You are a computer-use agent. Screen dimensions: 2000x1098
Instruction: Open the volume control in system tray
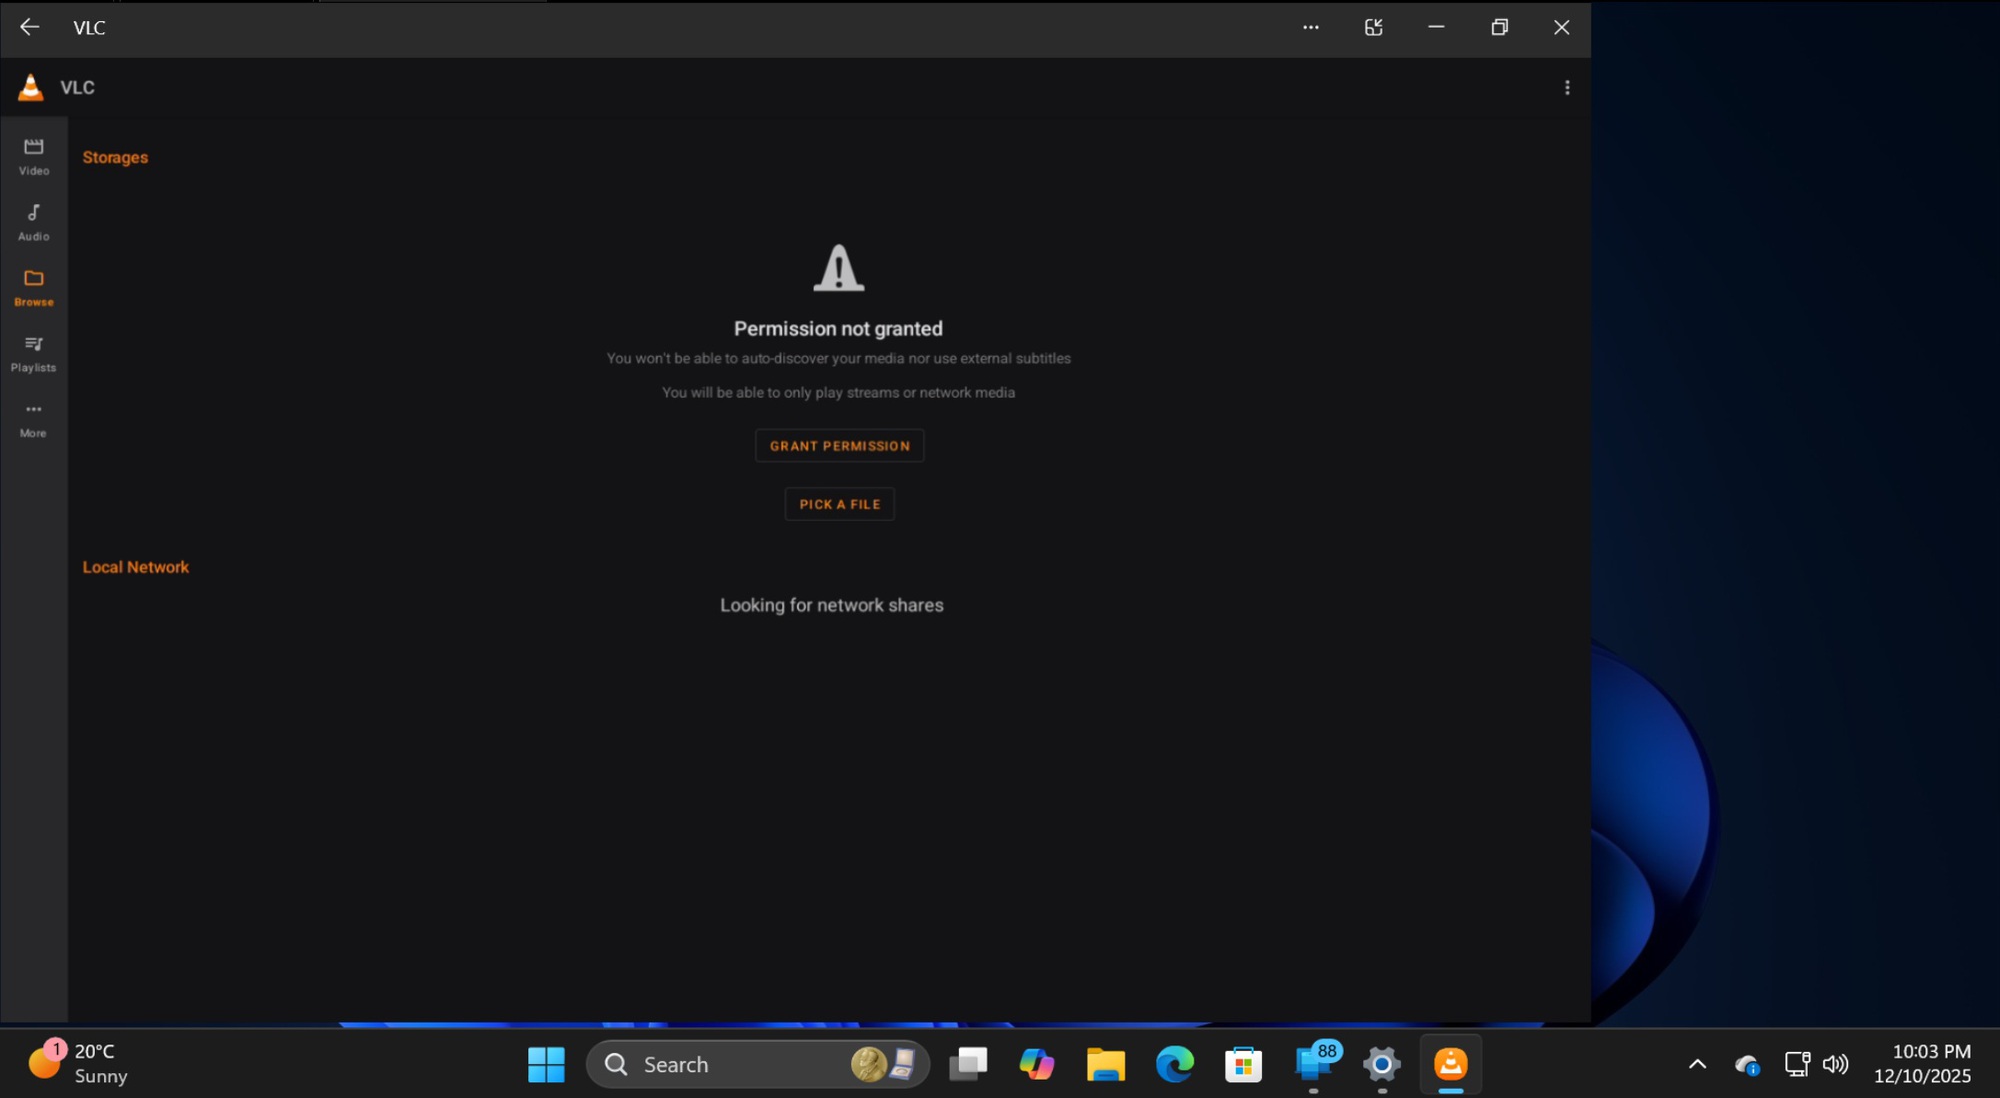tap(1836, 1064)
